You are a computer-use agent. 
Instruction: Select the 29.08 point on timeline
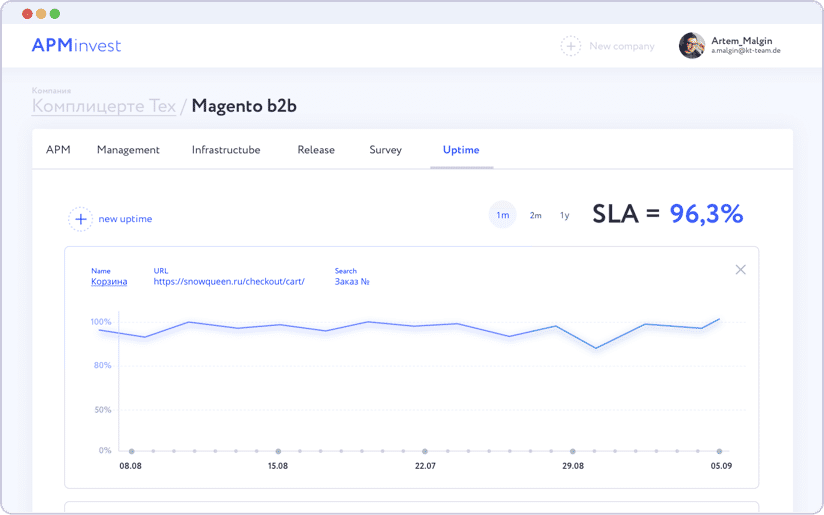[572, 451]
